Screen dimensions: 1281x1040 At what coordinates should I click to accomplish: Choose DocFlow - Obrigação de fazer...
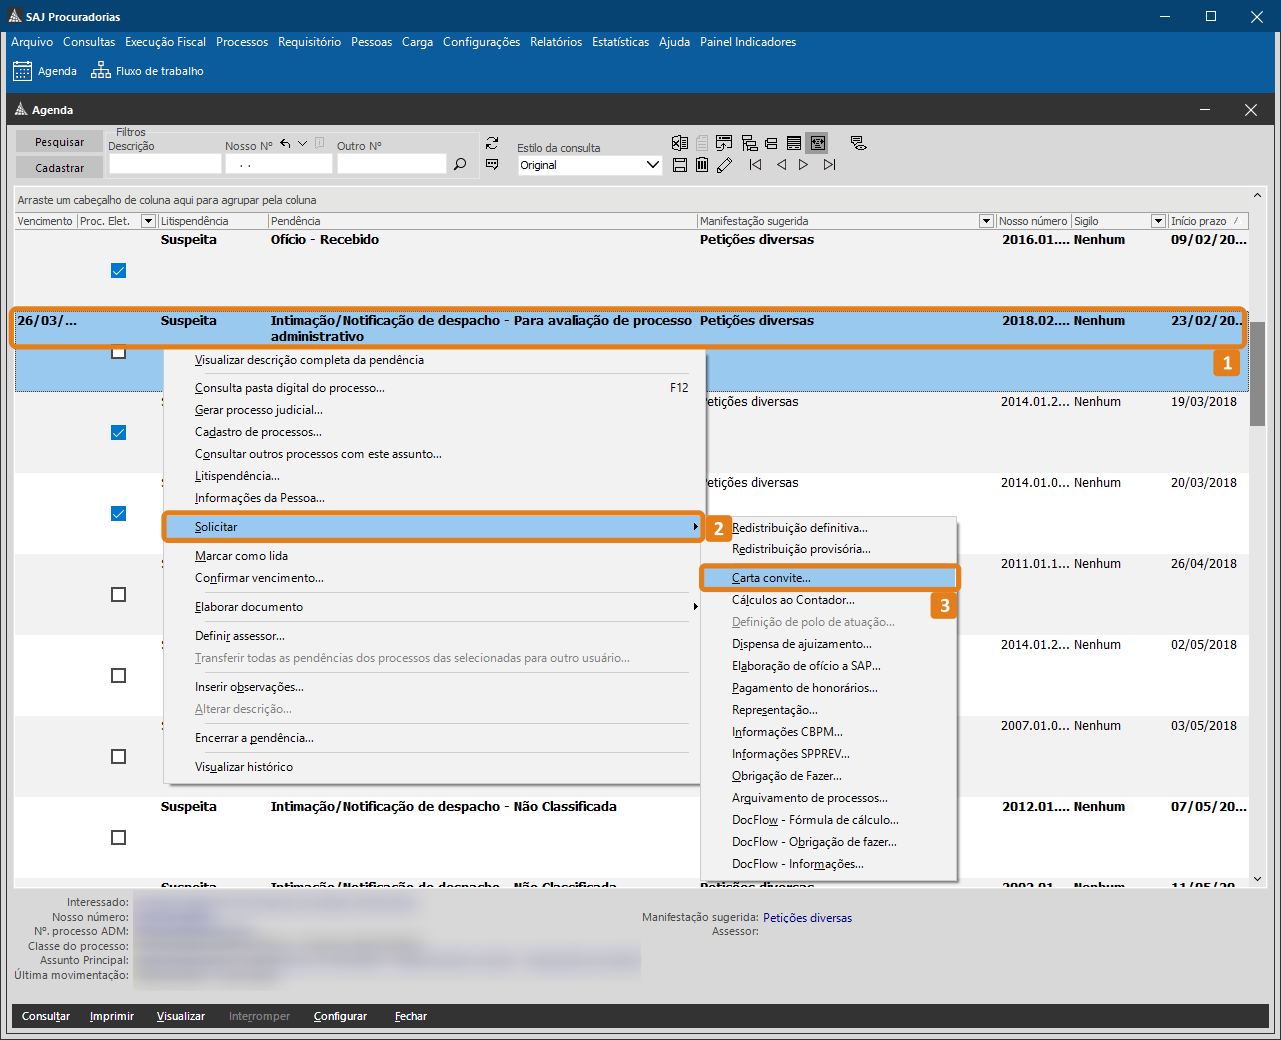829,842
